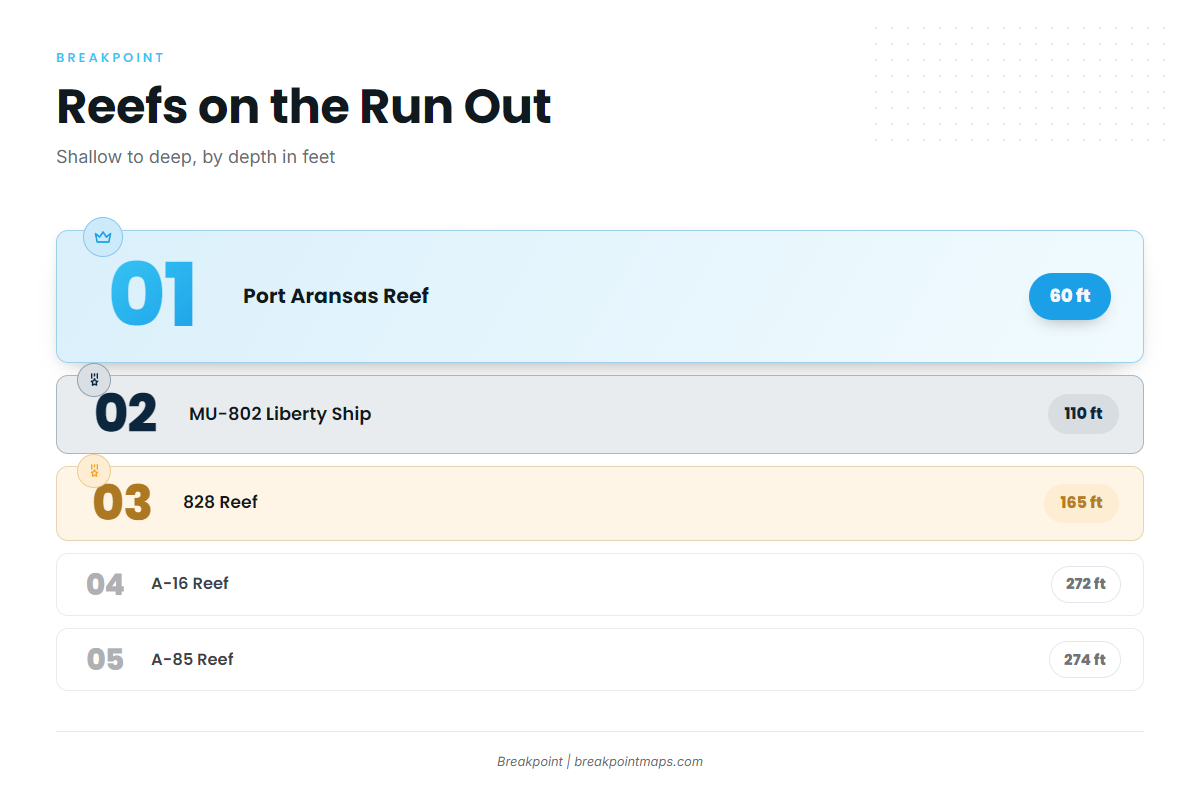Click the bronze medal icon on 828 Reef row
The image size is (1200, 796).
tap(94, 470)
